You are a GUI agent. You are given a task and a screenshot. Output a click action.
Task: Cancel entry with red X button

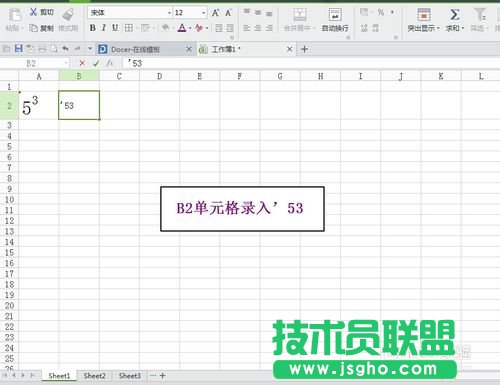click(x=82, y=63)
